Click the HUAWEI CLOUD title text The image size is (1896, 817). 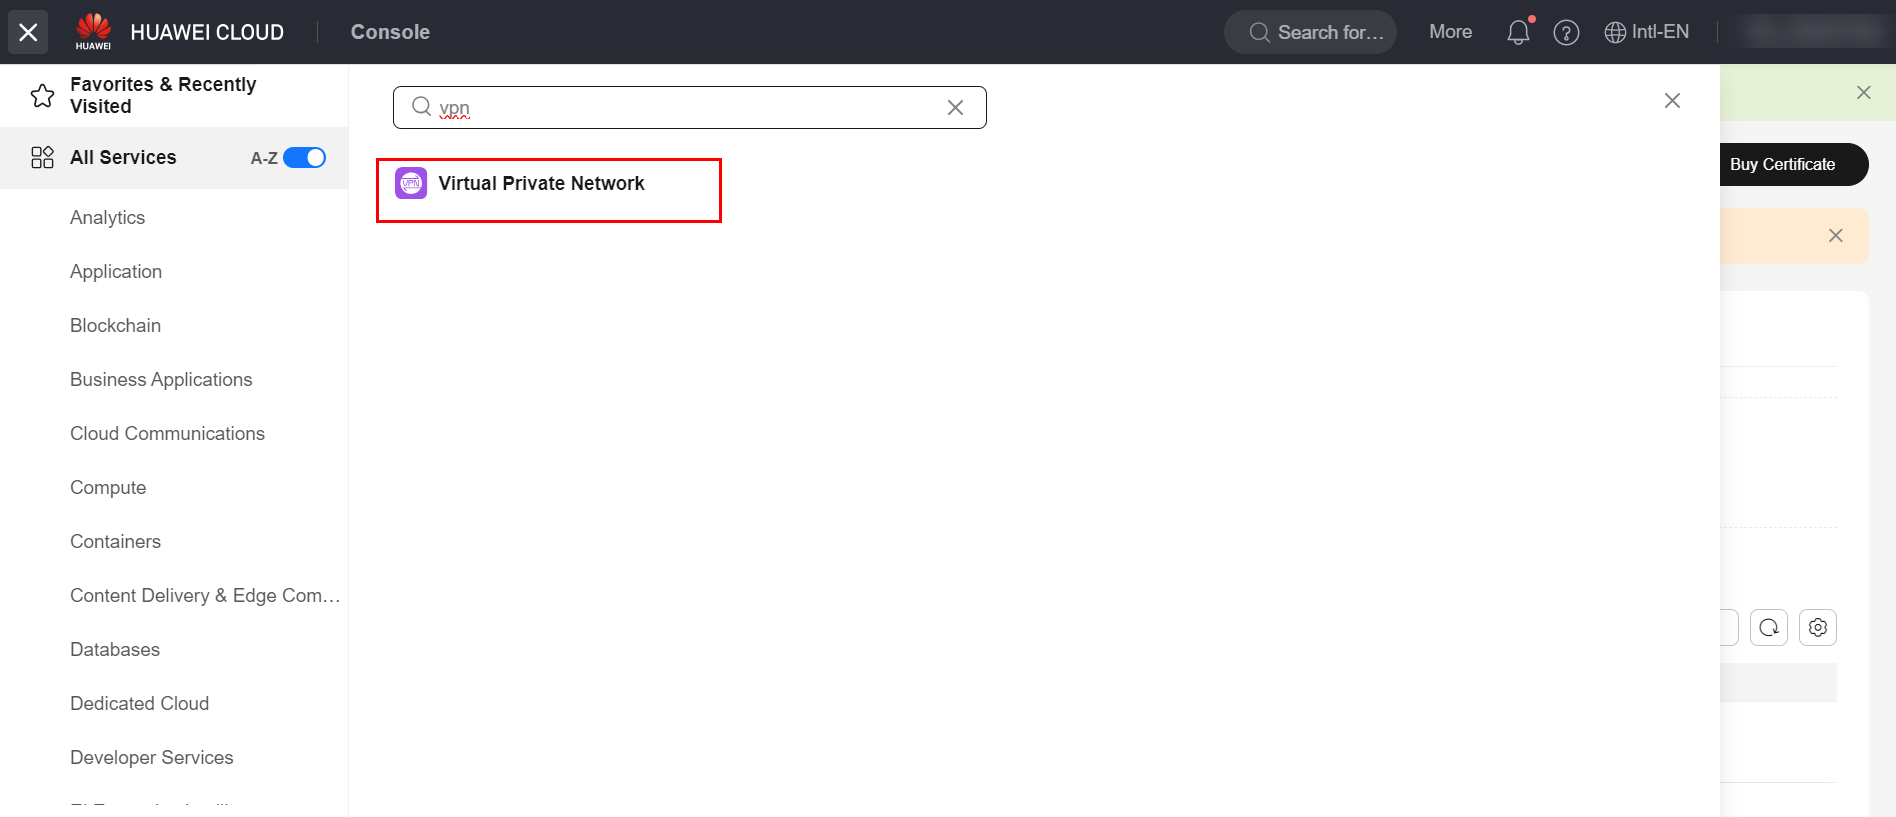pos(207,32)
